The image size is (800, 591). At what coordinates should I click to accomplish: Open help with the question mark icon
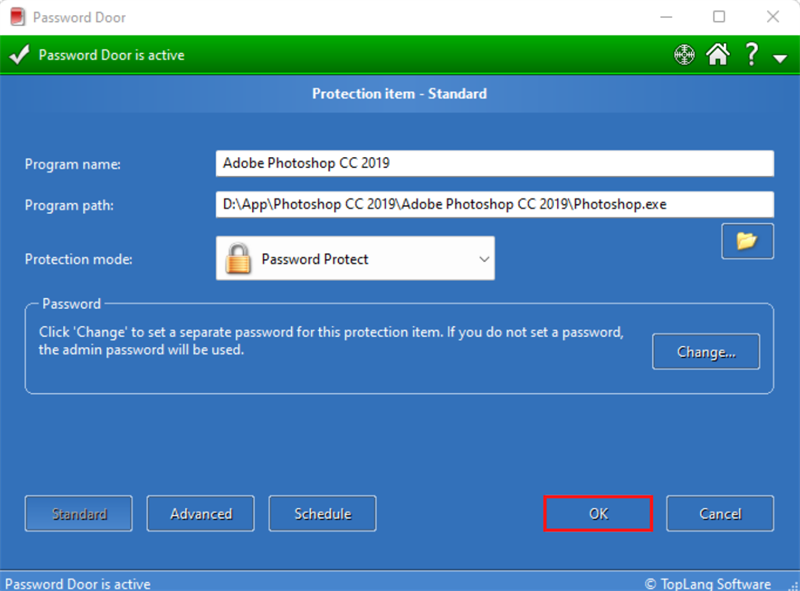coord(751,54)
